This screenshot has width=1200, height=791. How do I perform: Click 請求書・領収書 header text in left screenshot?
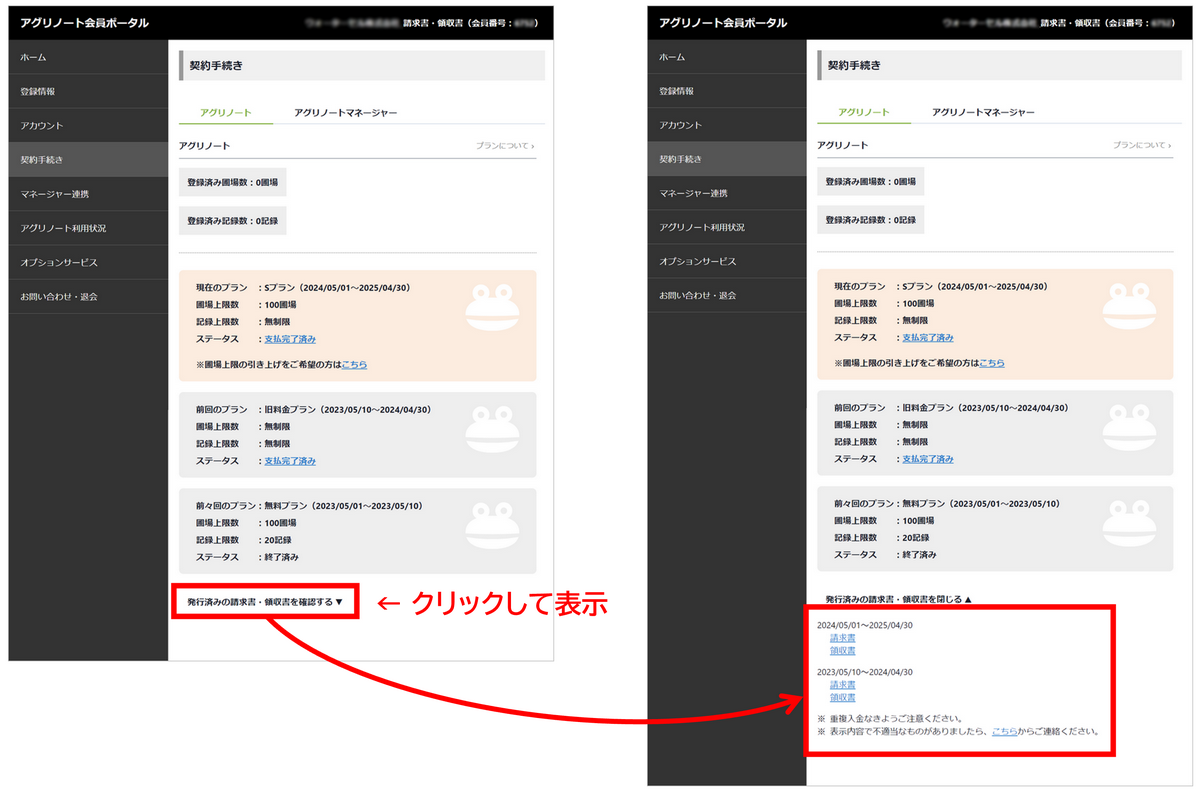click(434, 22)
